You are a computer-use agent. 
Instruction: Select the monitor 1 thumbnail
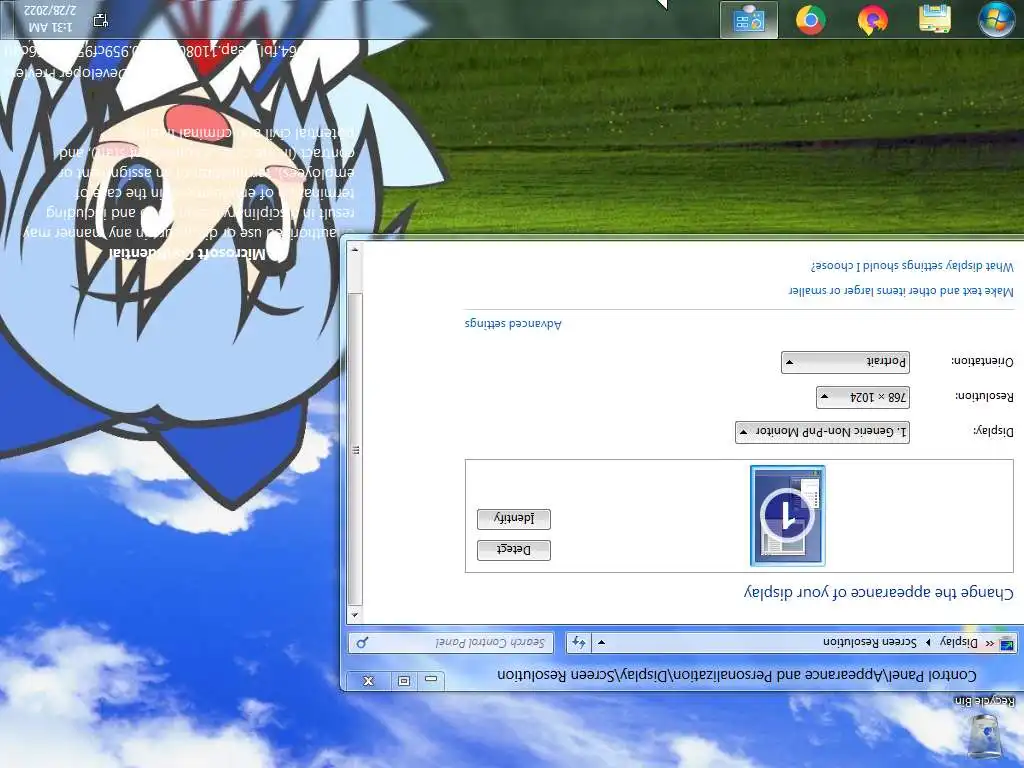[788, 515]
